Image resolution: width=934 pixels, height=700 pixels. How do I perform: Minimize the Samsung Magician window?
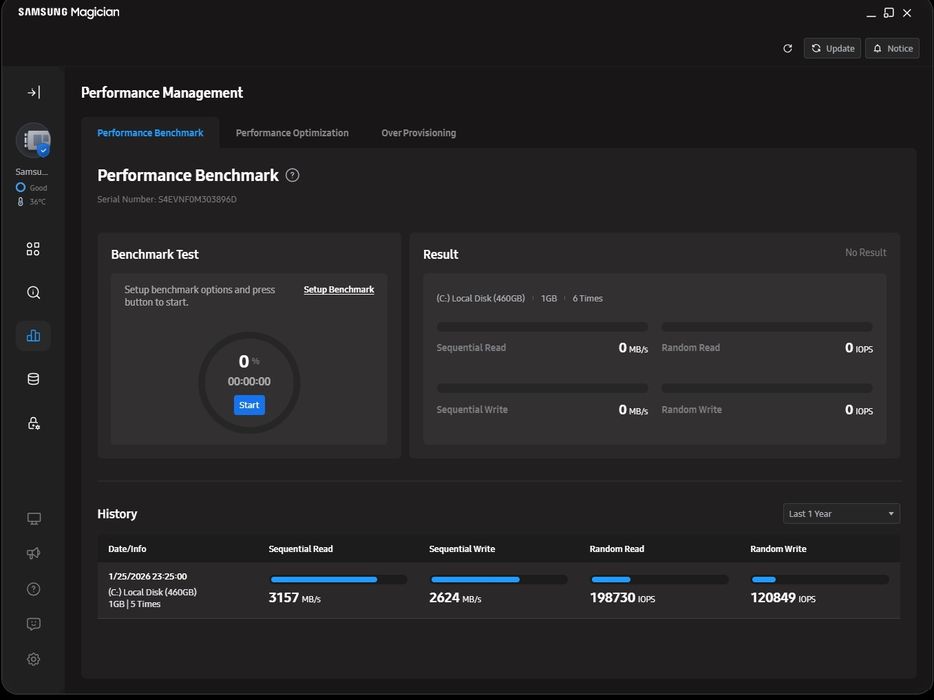point(871,13)
